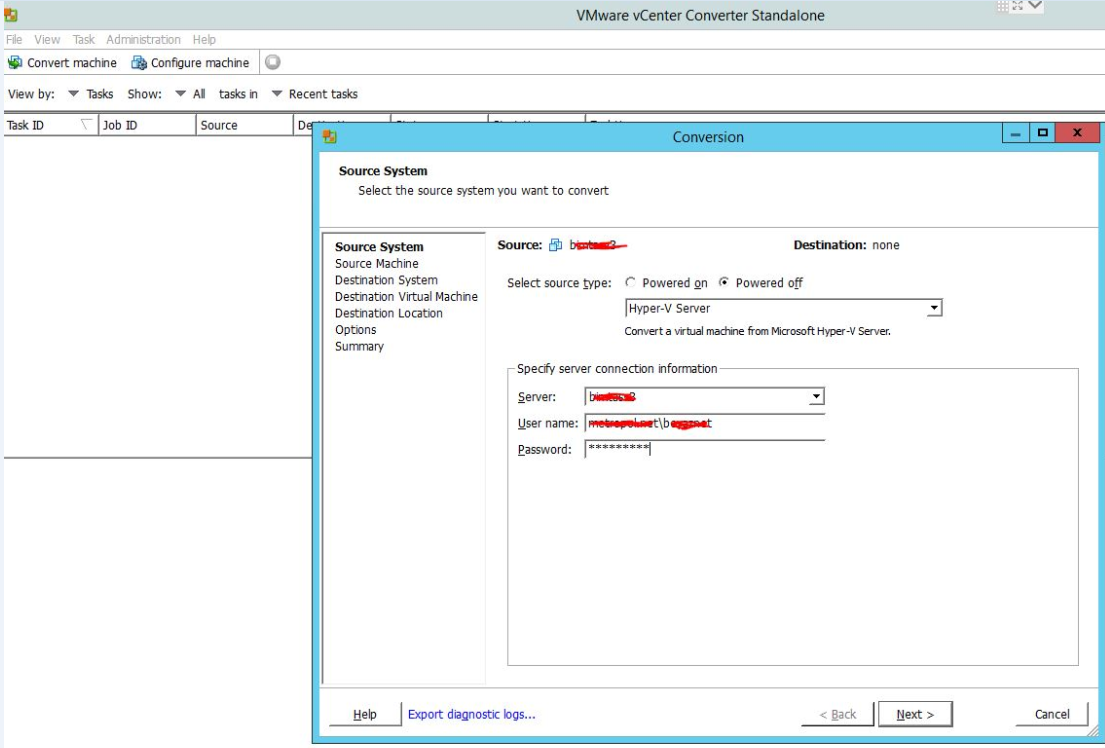Screen dimensions: 1105x748
Task: Open the View menu
Action: pos(47,39)
